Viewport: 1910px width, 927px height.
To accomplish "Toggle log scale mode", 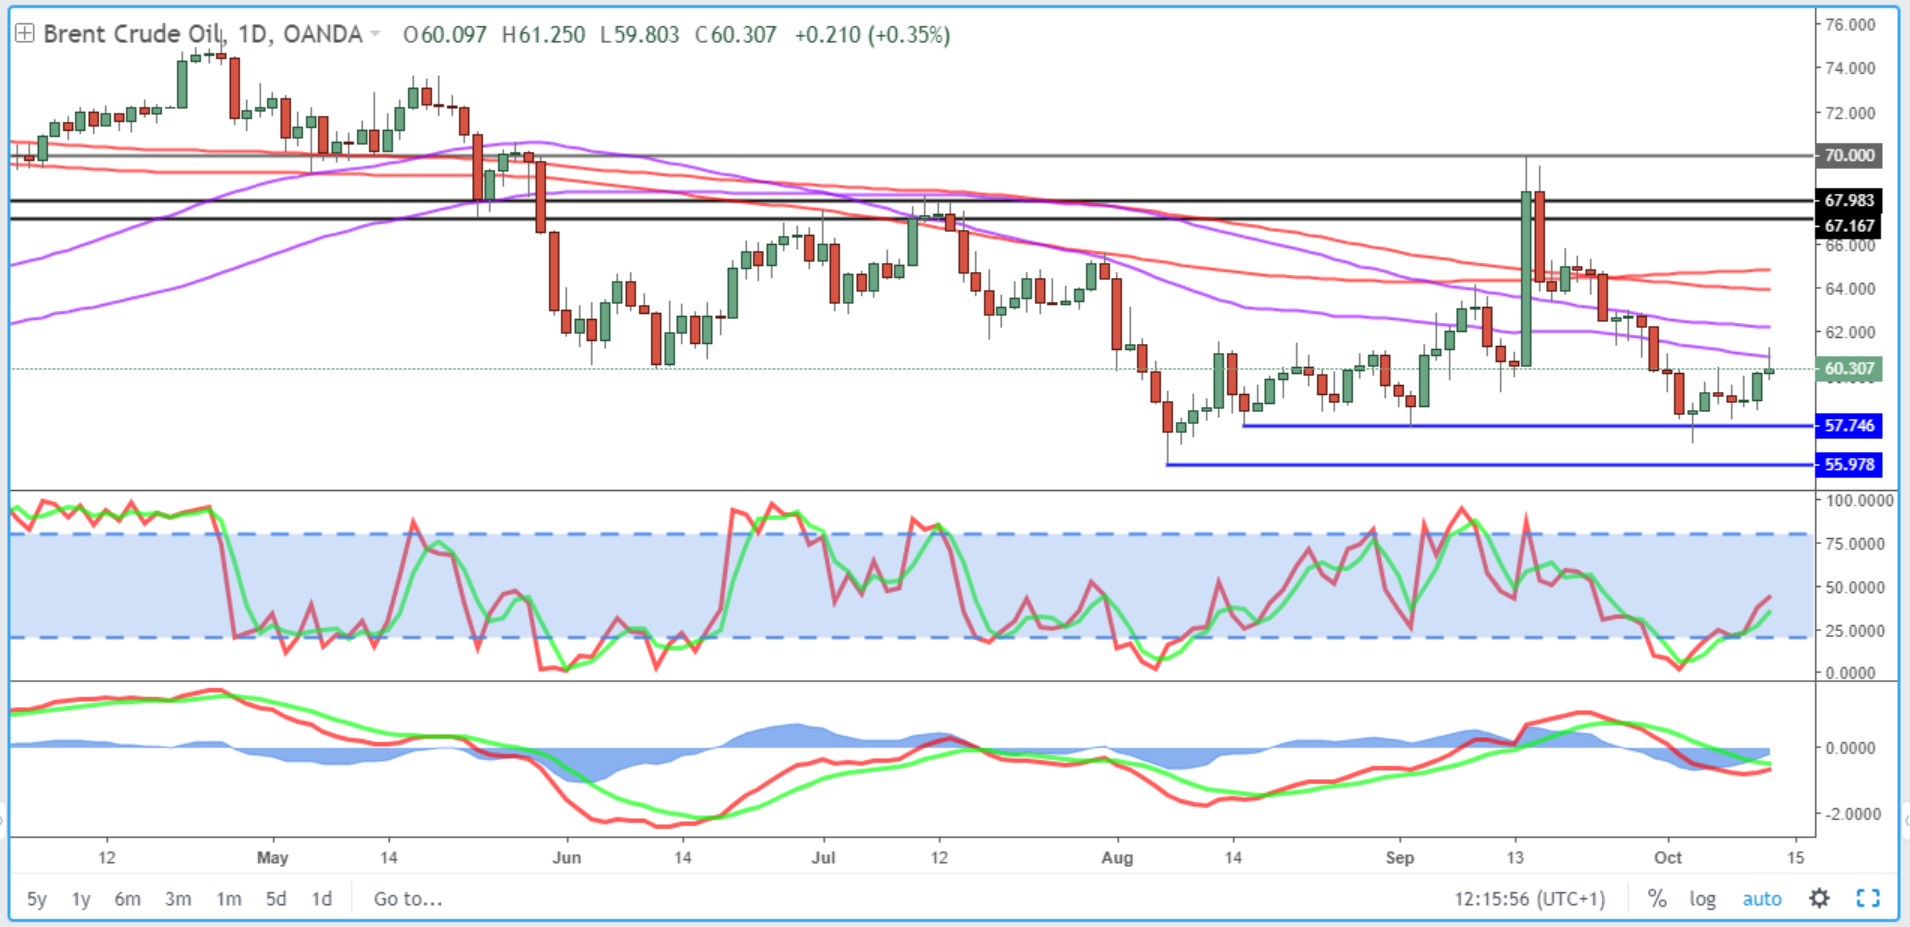I will [x=1703, y=899].
